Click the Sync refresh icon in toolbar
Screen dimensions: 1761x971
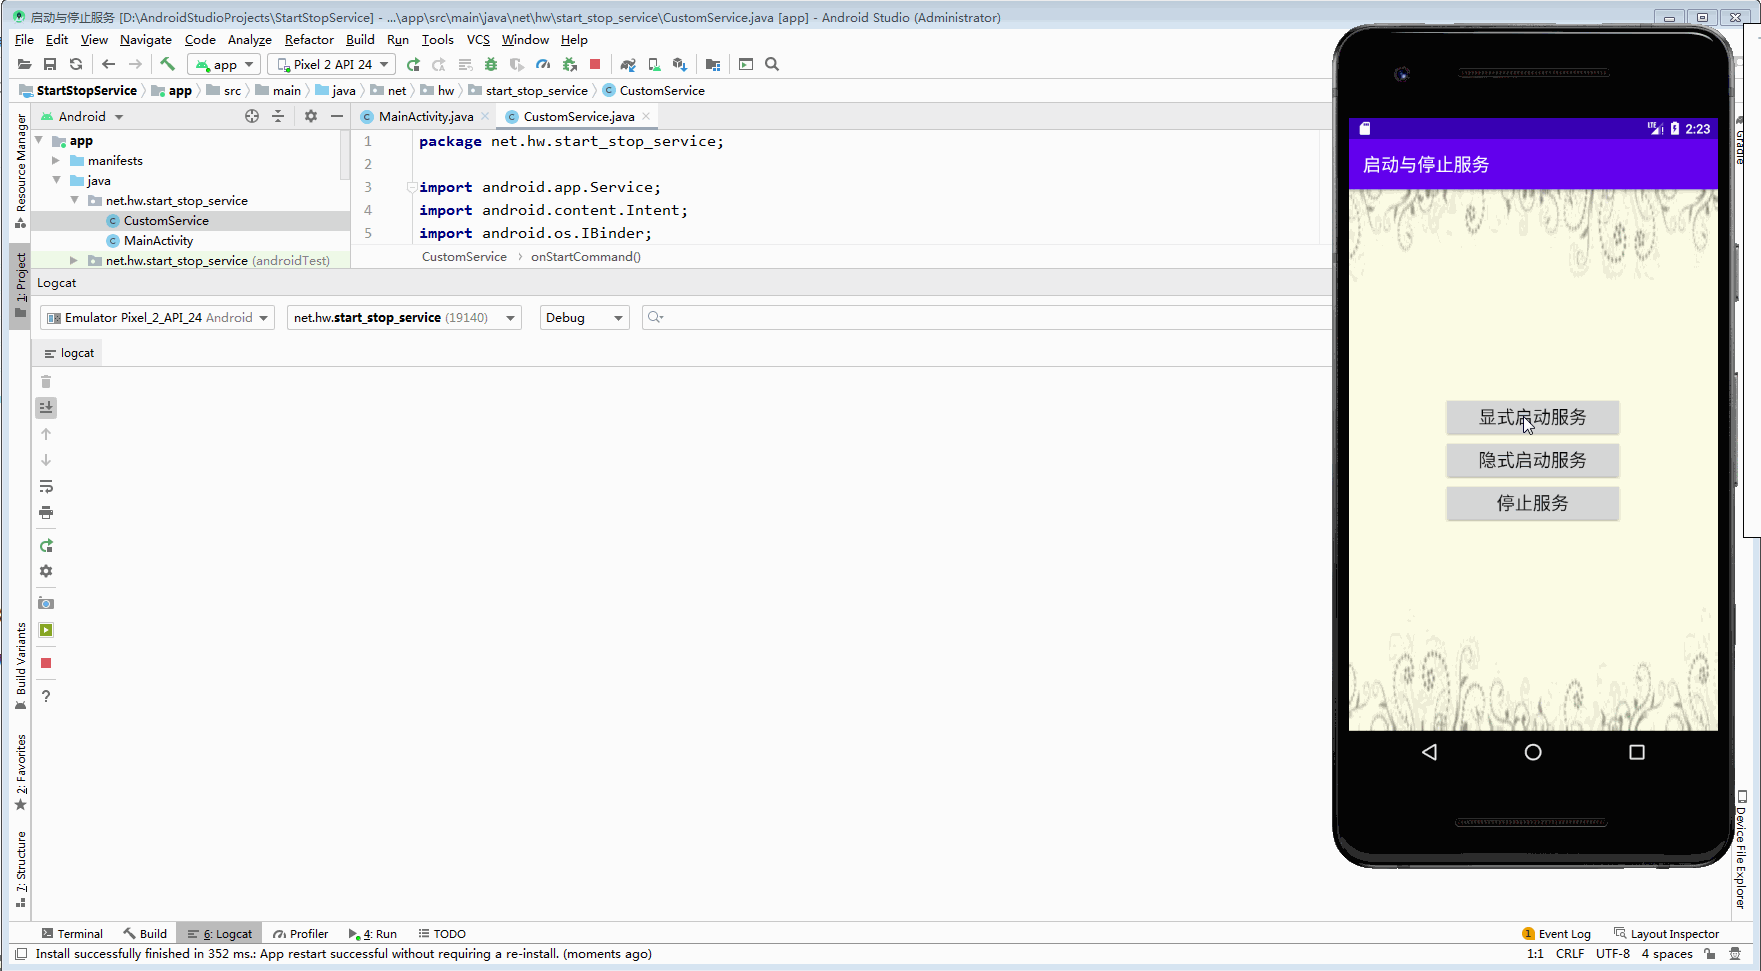pos(76,64)
